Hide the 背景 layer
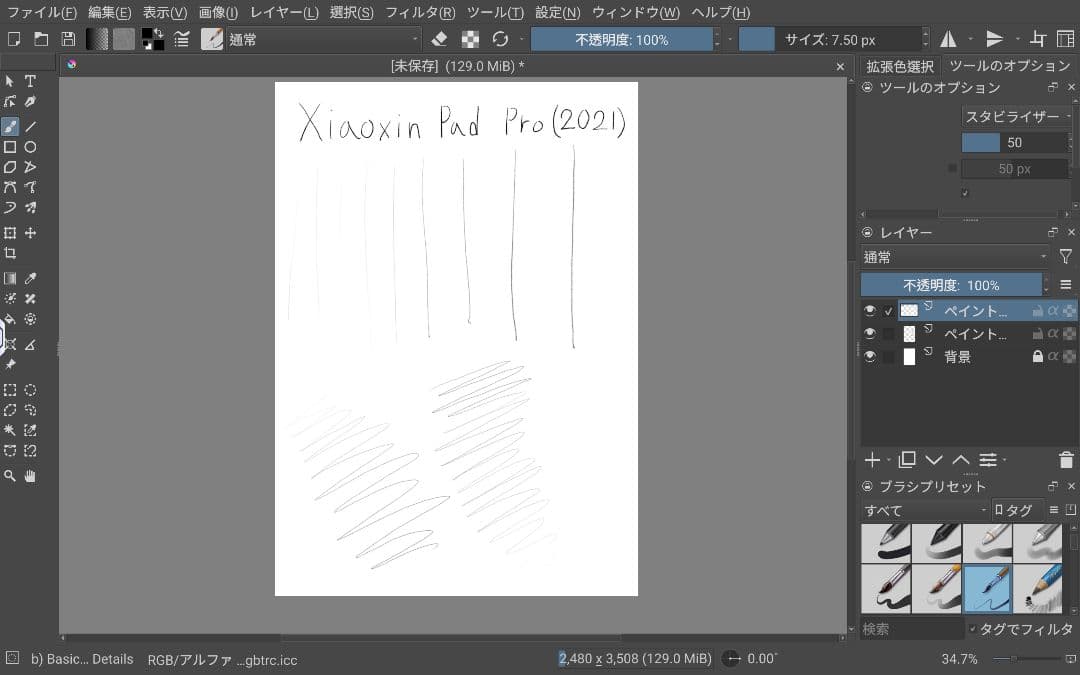This screenshot has height=675, width=1080. pyautogui.click(x=869, y=356)
